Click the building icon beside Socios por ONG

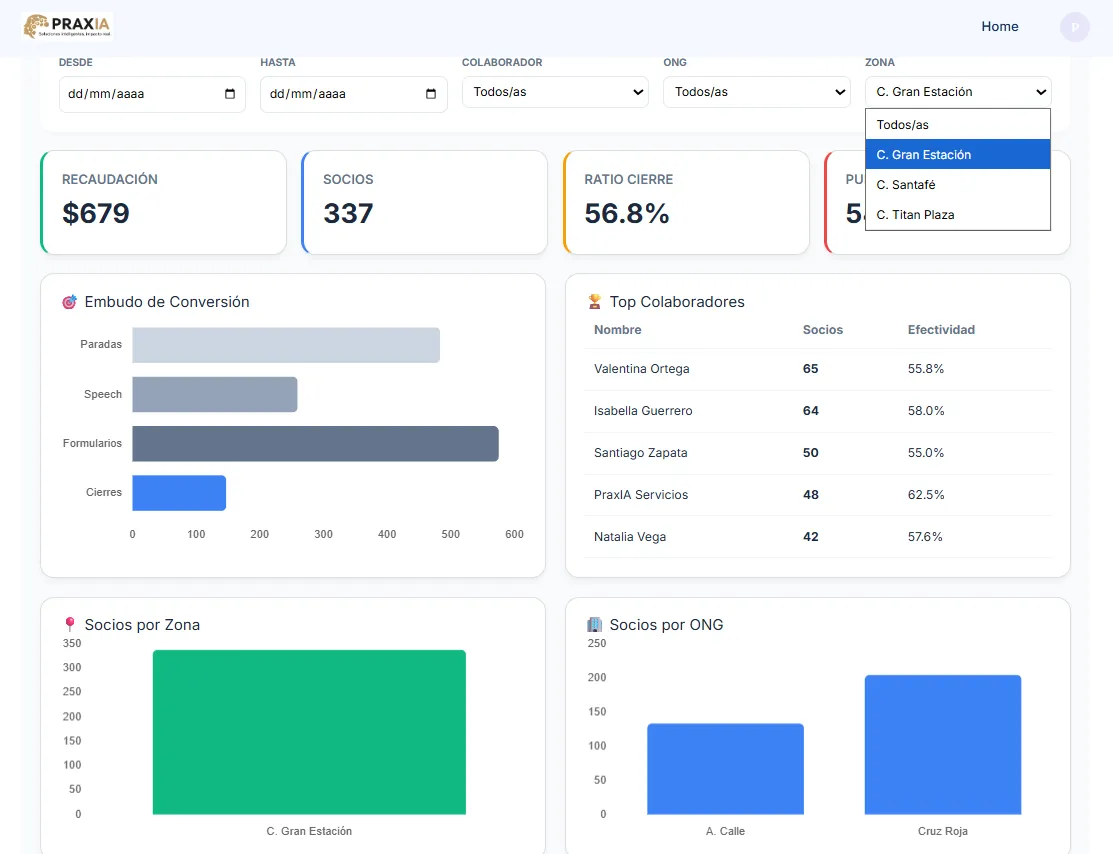click(x=594, y=625)
